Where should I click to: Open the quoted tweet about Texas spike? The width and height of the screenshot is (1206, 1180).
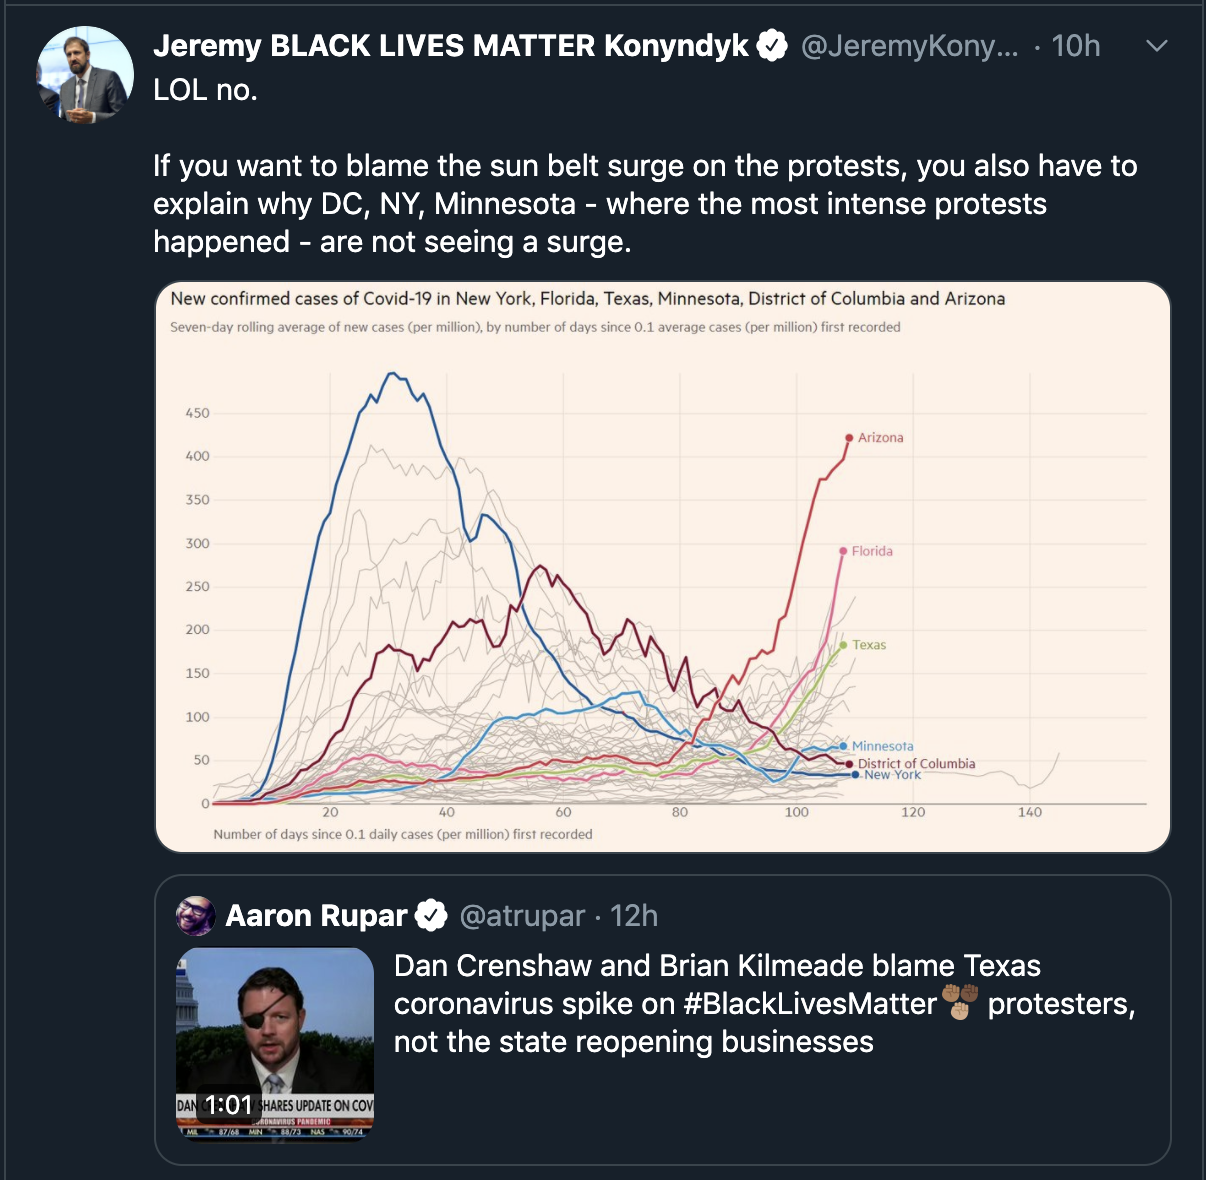tap(663, 1020)
